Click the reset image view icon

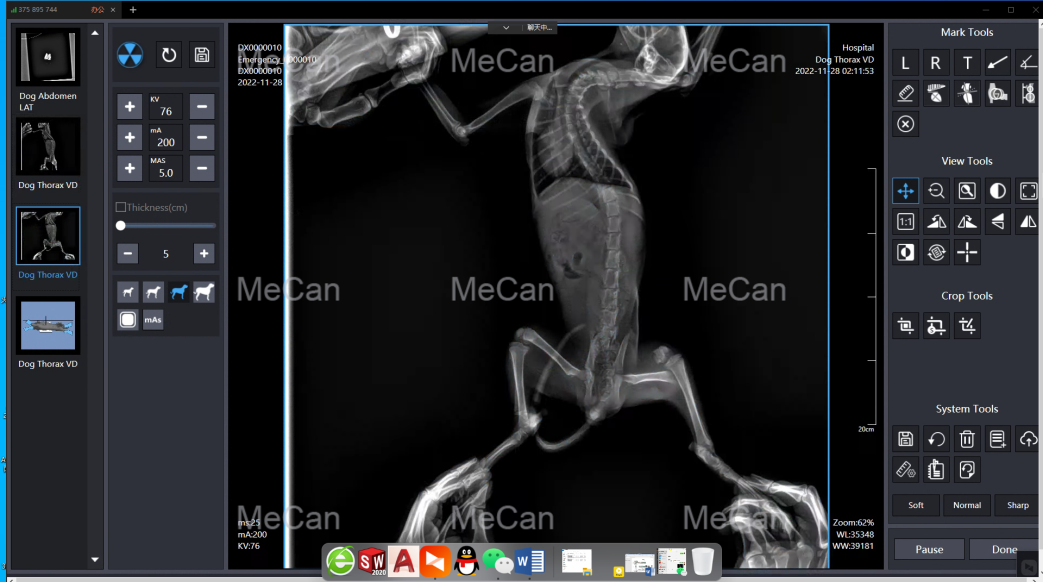[x=936, y=253]
